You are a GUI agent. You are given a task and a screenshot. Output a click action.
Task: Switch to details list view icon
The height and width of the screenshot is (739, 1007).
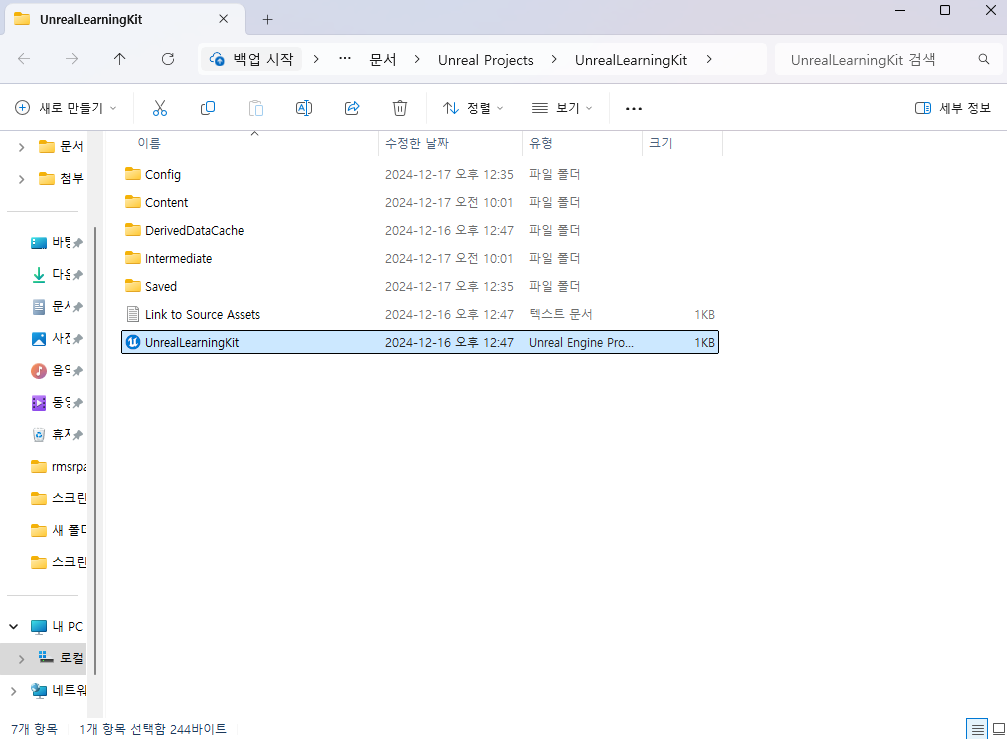point(977,729)
